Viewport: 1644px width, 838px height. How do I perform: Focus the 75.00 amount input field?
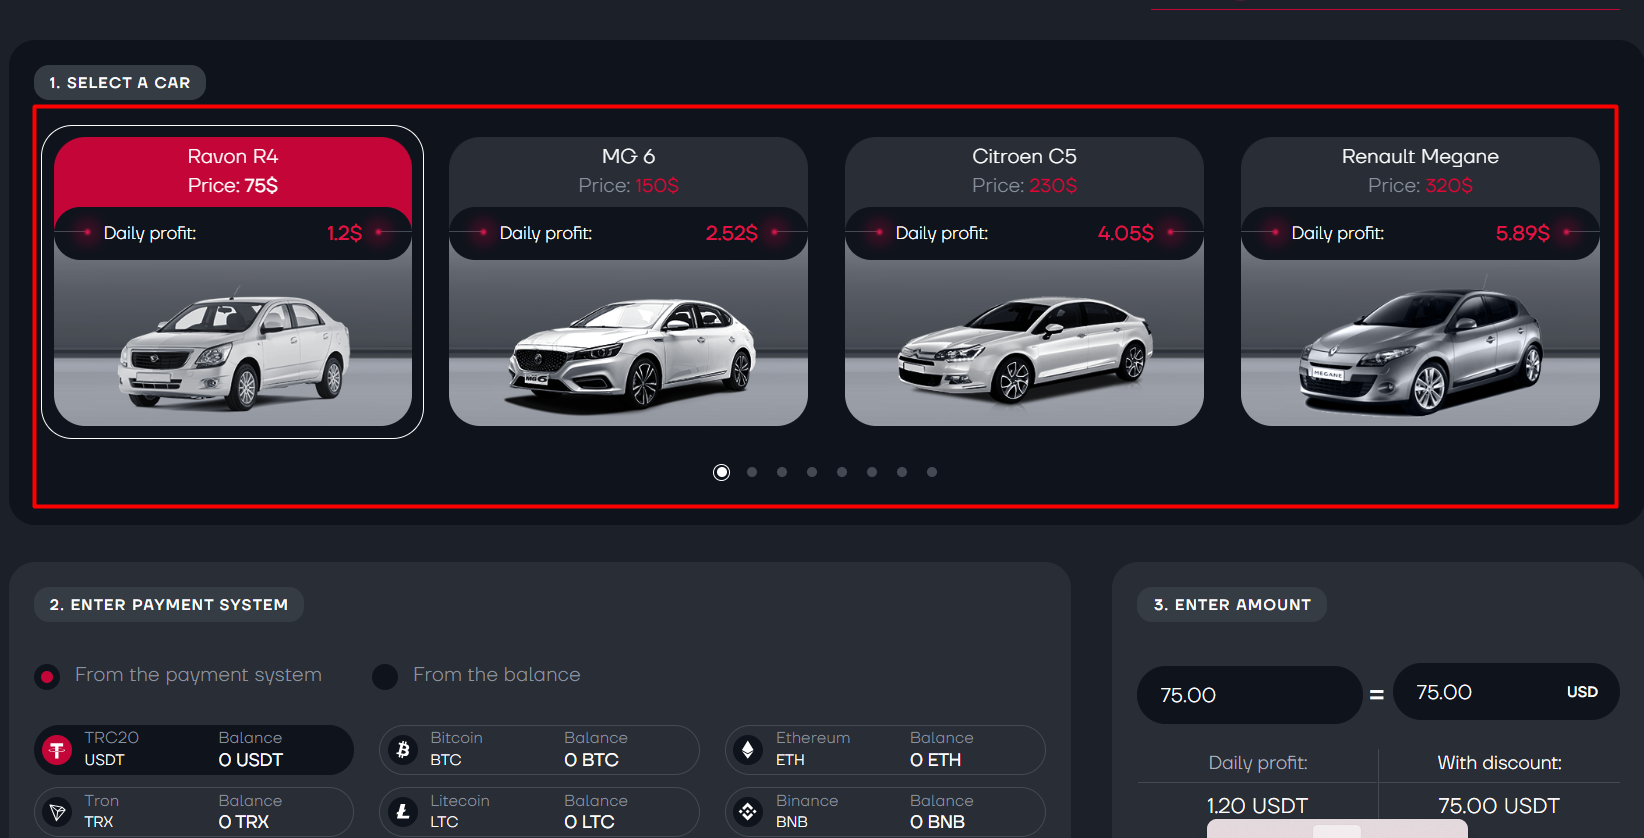point(1249,695)
